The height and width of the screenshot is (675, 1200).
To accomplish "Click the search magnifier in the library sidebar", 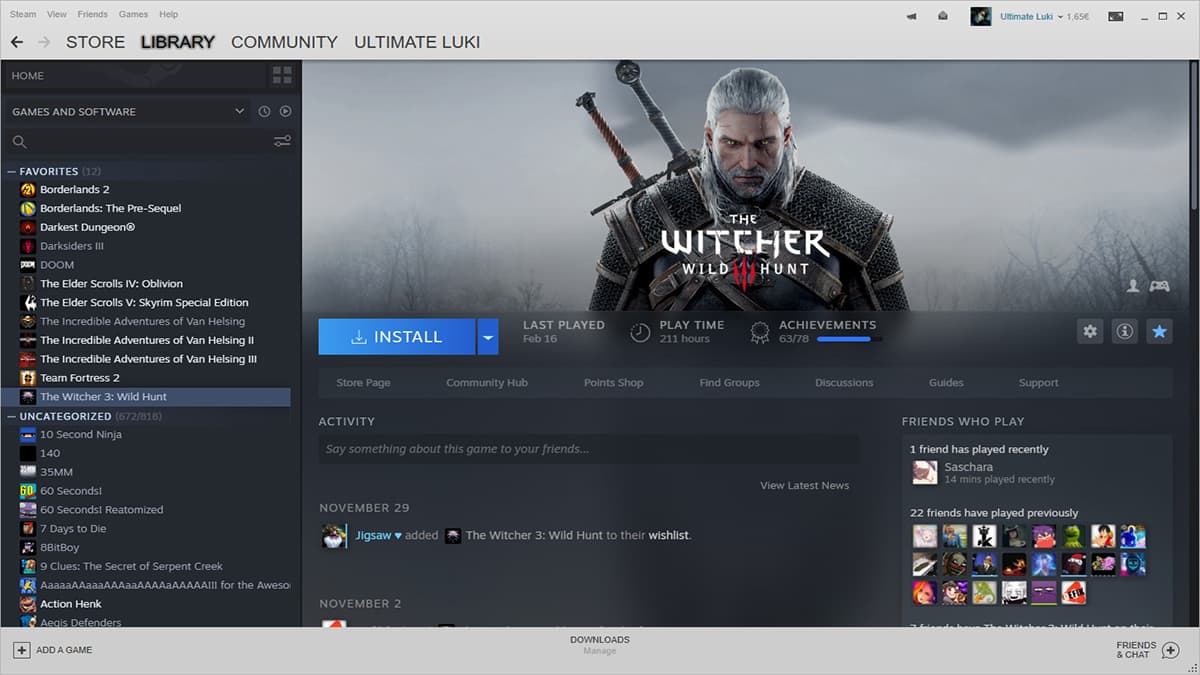I will (21, 141).
